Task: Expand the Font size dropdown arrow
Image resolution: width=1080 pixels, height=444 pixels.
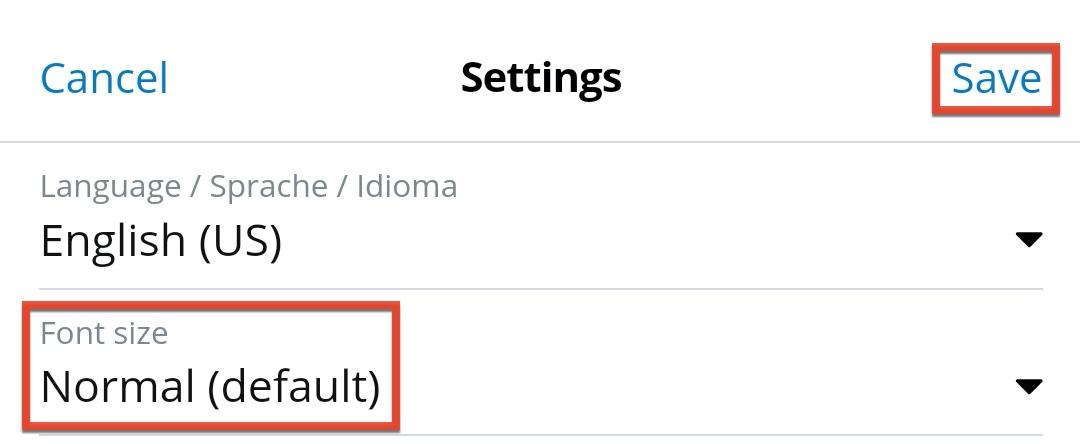Action: [x=1028, y=385]
